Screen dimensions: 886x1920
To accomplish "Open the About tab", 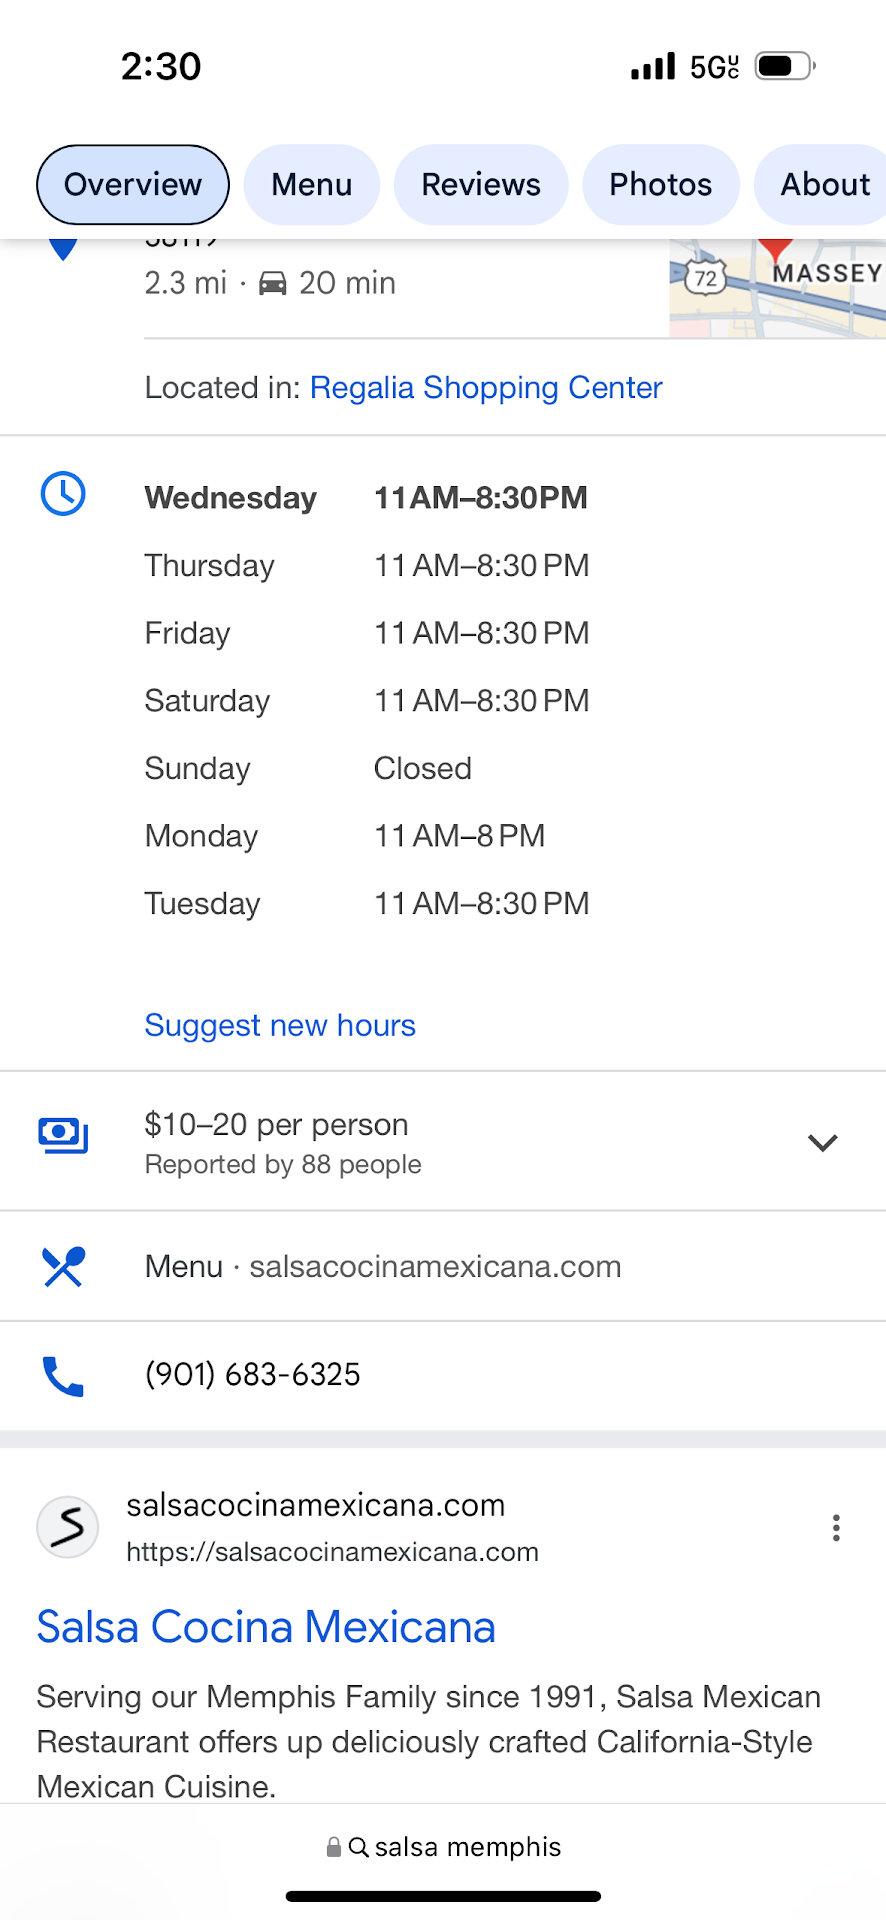I will coord(824,185).
